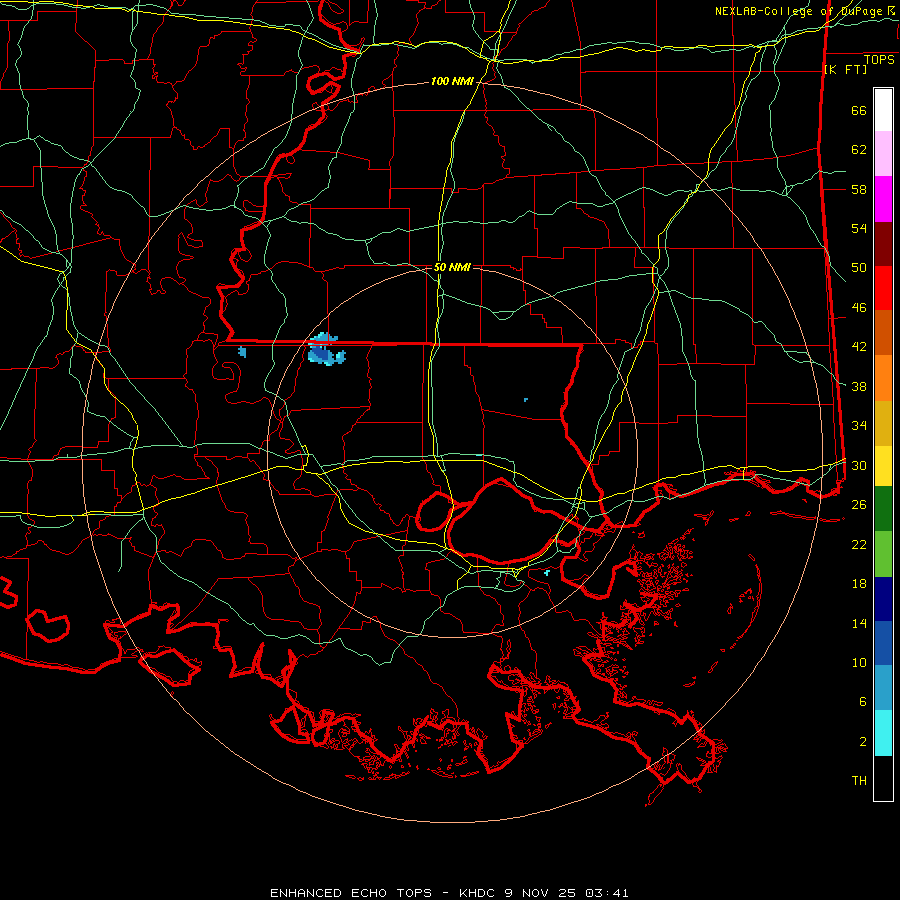900x900 pixels.
Task: Click the "30" legend value
Action: [x=859, y=465]
